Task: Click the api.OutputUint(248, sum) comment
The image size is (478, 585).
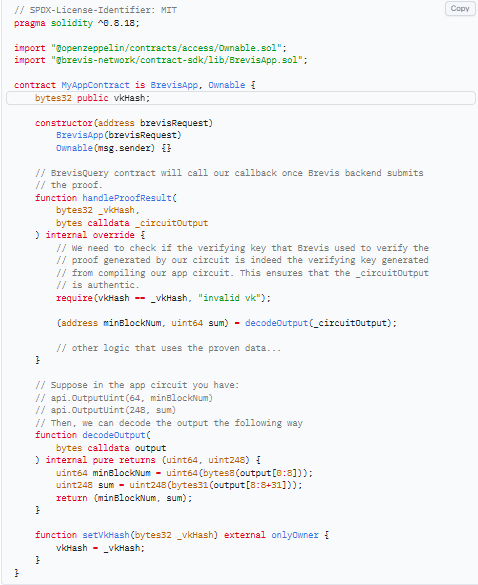Action: click(105, 410)
